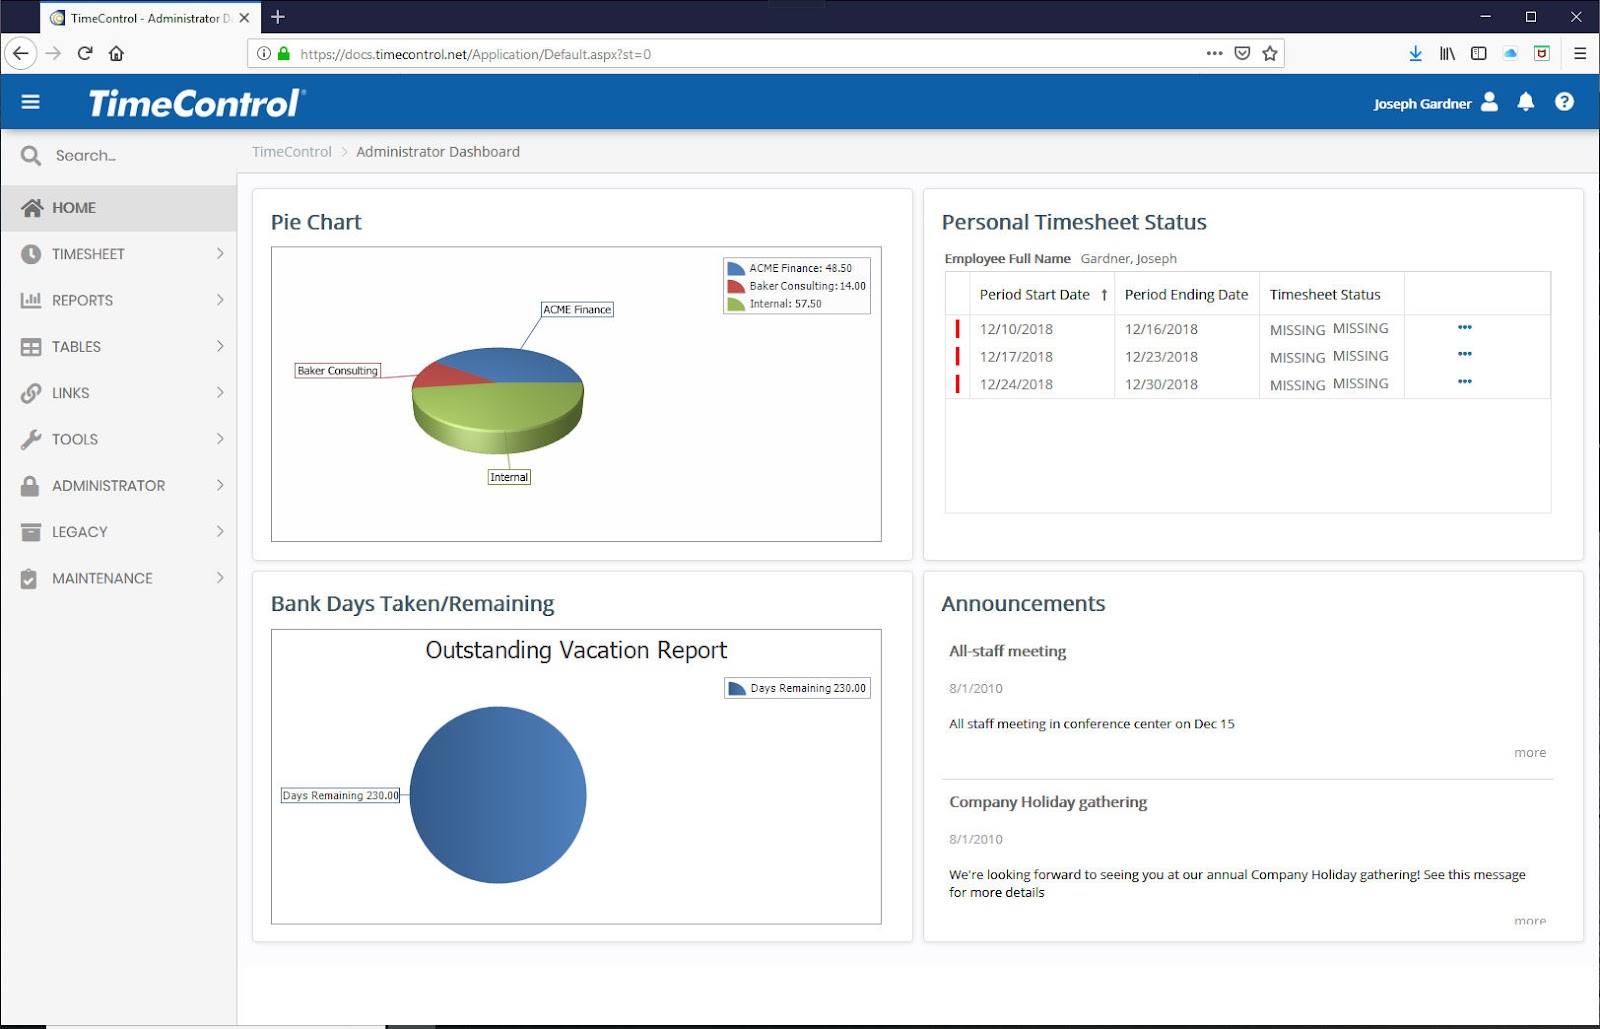The width and height of the screenshot is (1600, 1029).
Task: Bookmark this page with the star
Action: point(1270,54)
